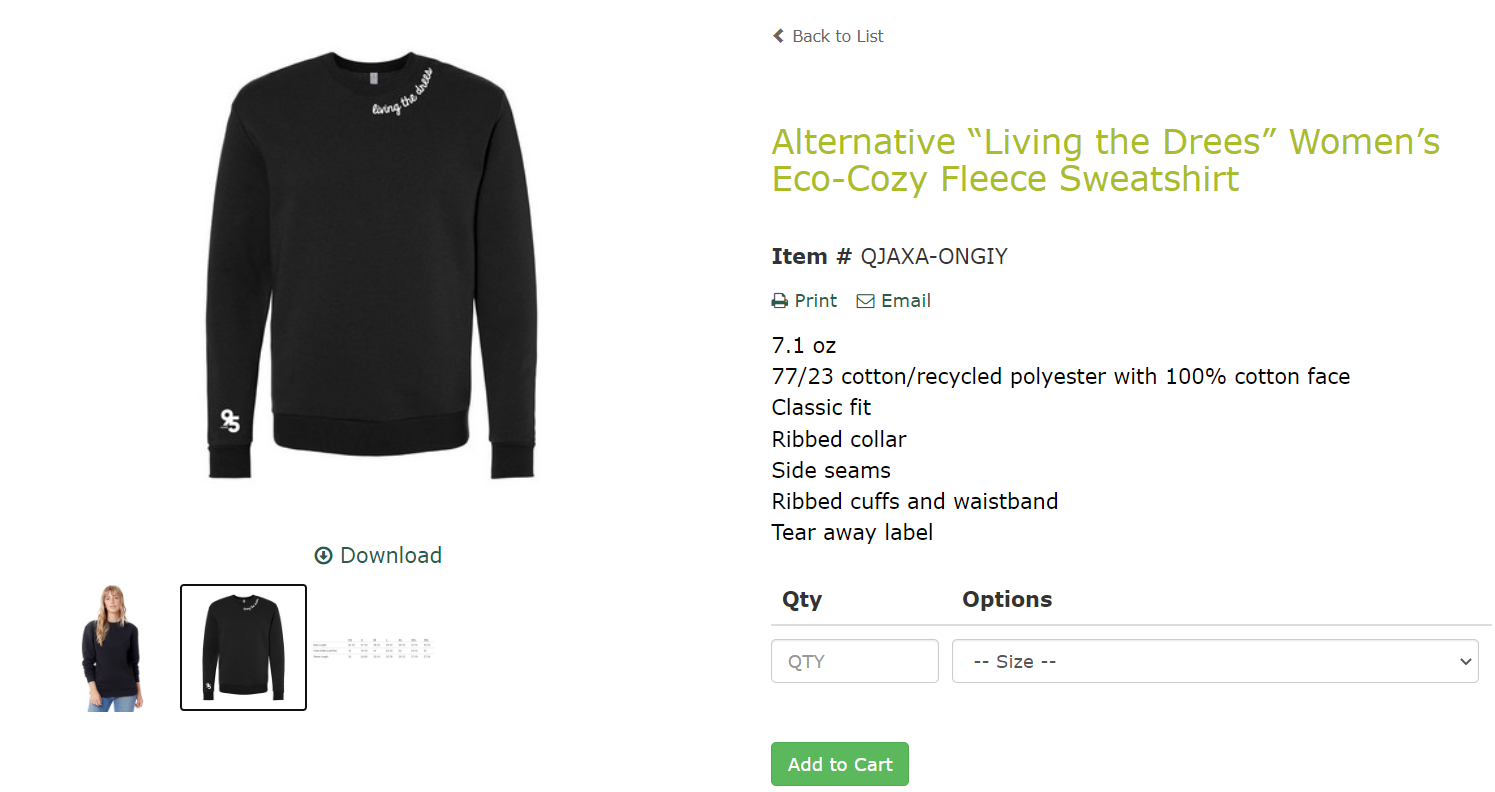This screenshot has width=1495, height=792.
Task: Select the Print link text
Action: (x=816, y=301)
